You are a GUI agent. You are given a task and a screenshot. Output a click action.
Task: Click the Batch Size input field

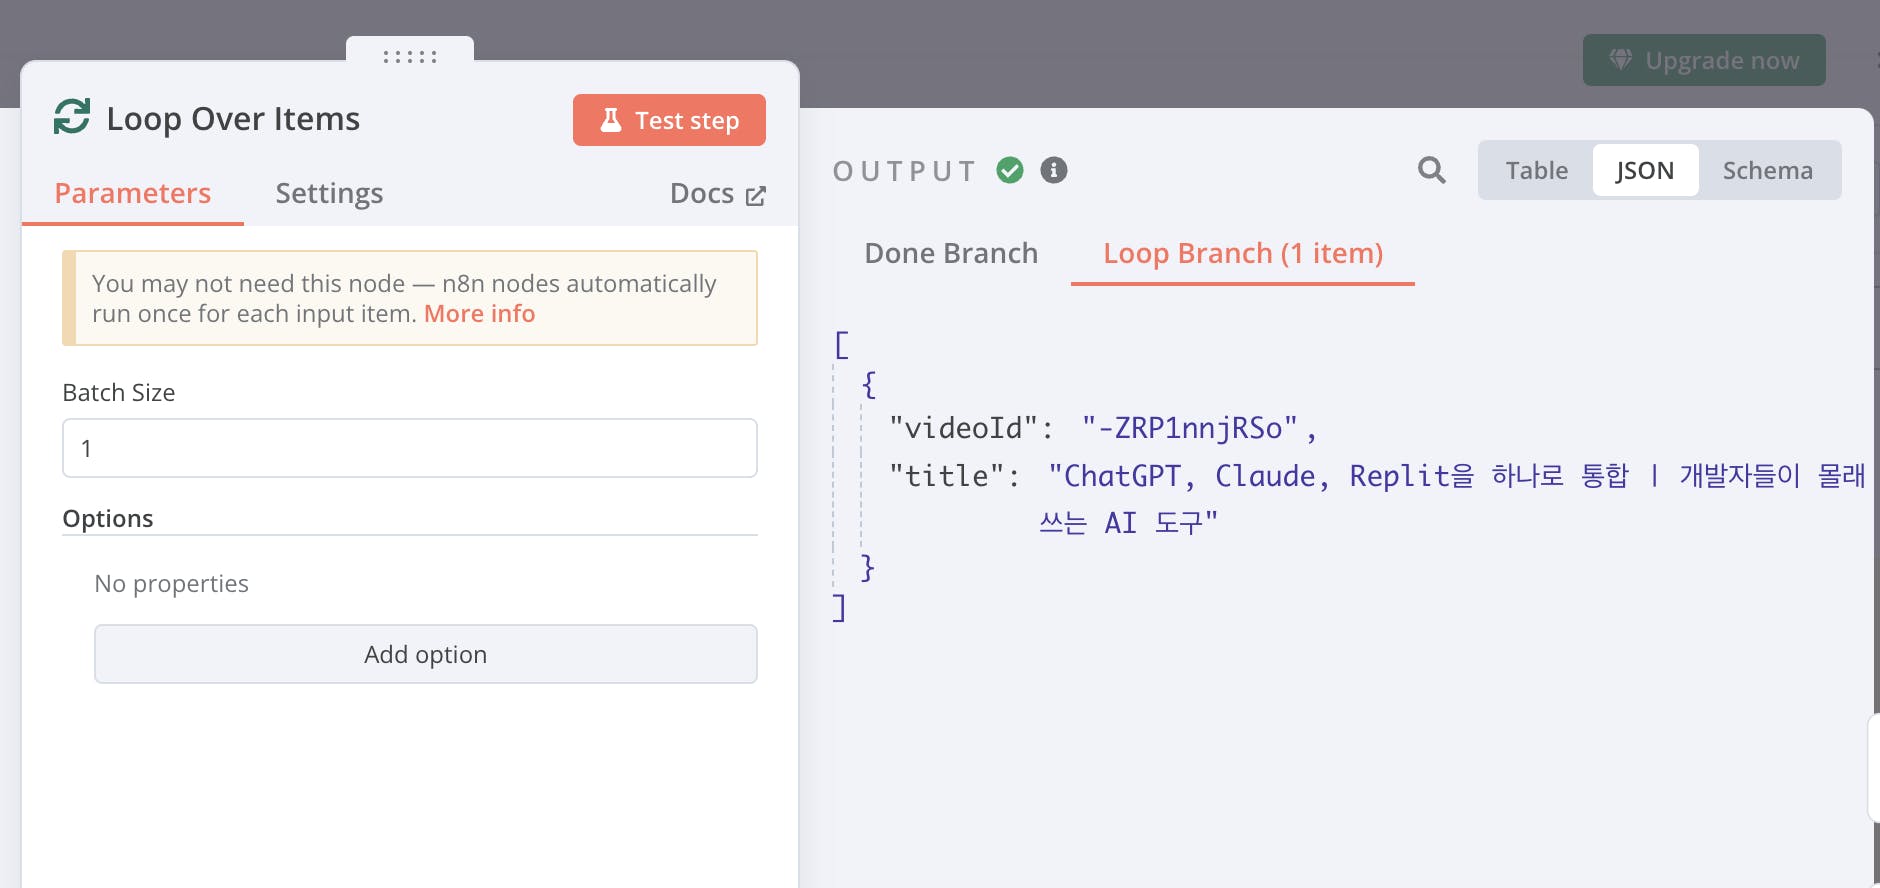coord(410,448)
